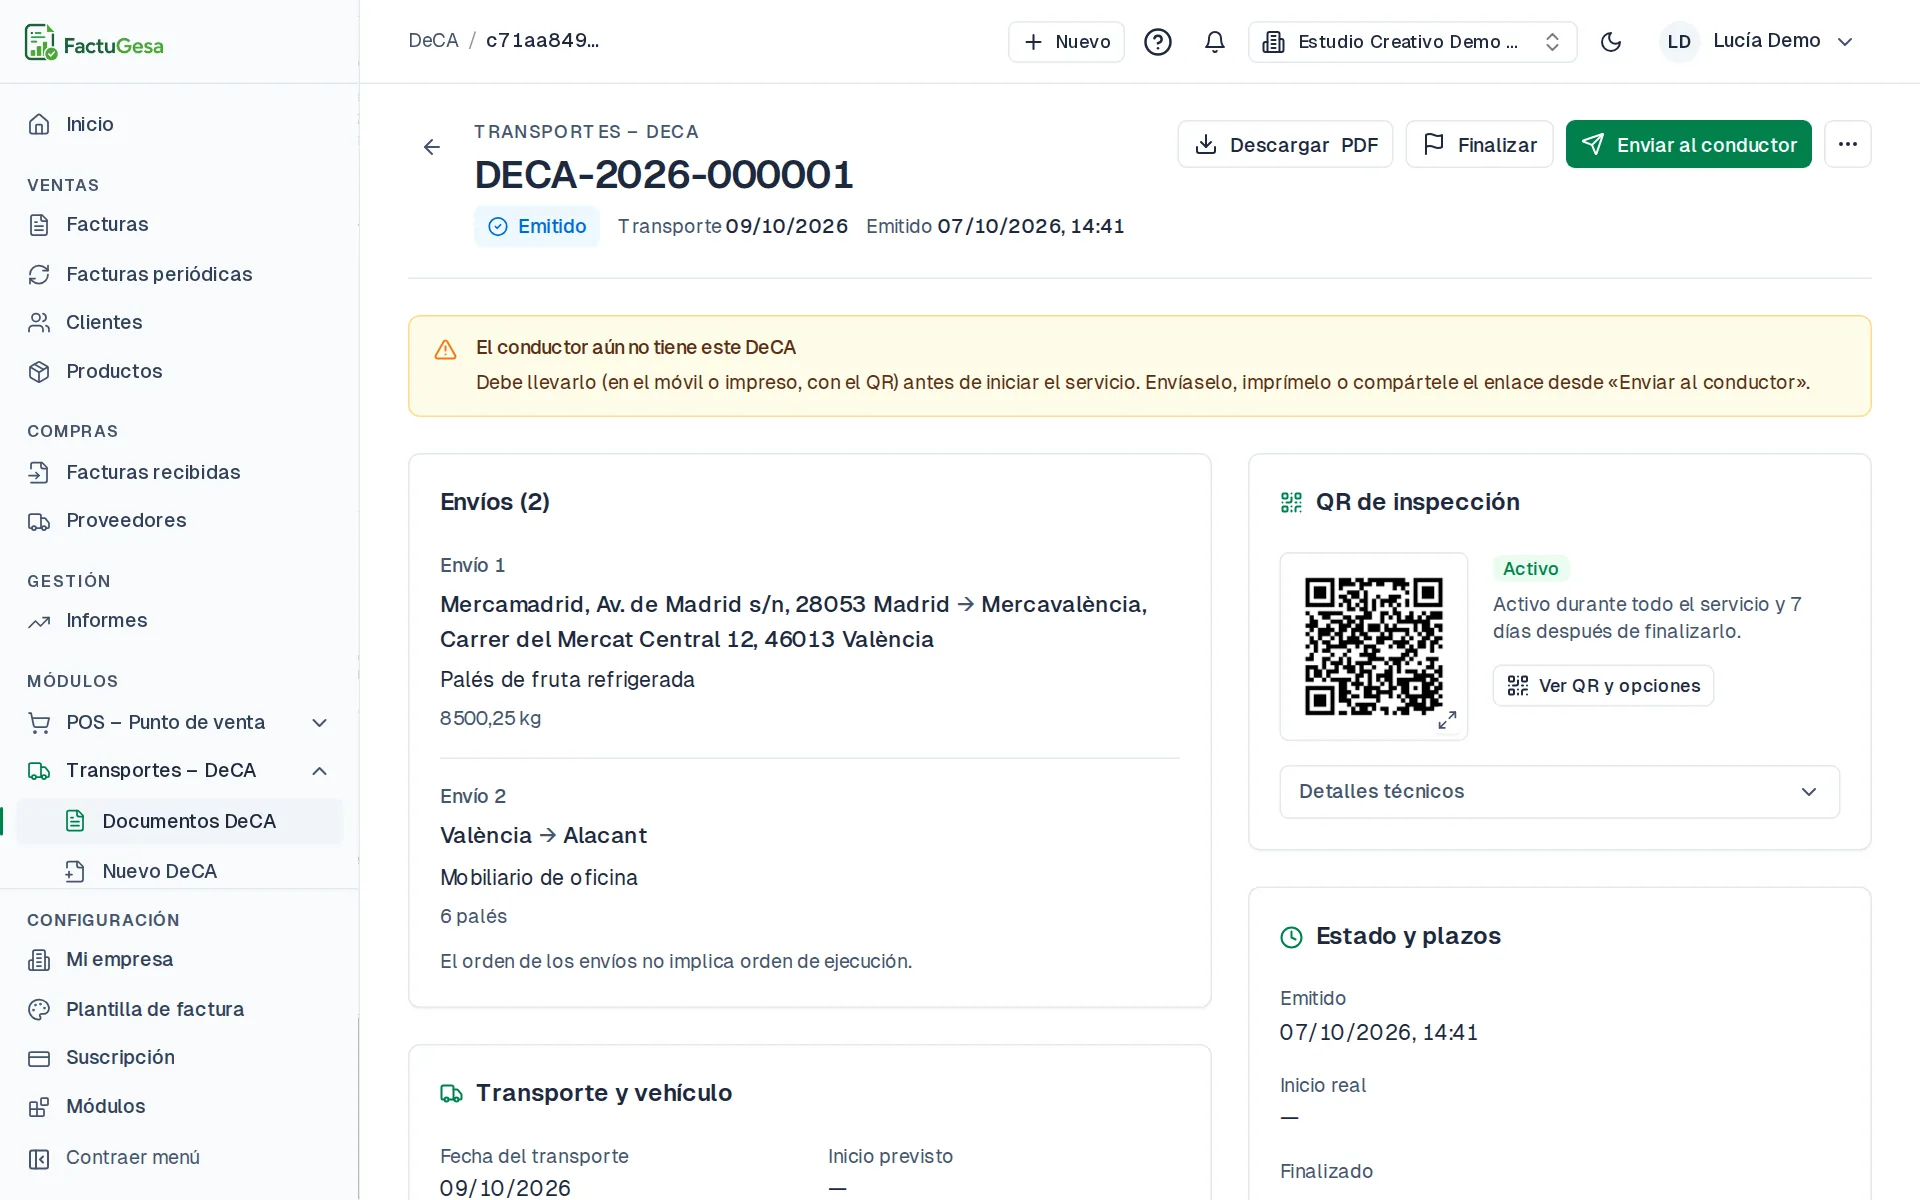This screenshot has height=1200, width=1920.
Task: Click the FactuGesa logo
Action: point(94,43)
